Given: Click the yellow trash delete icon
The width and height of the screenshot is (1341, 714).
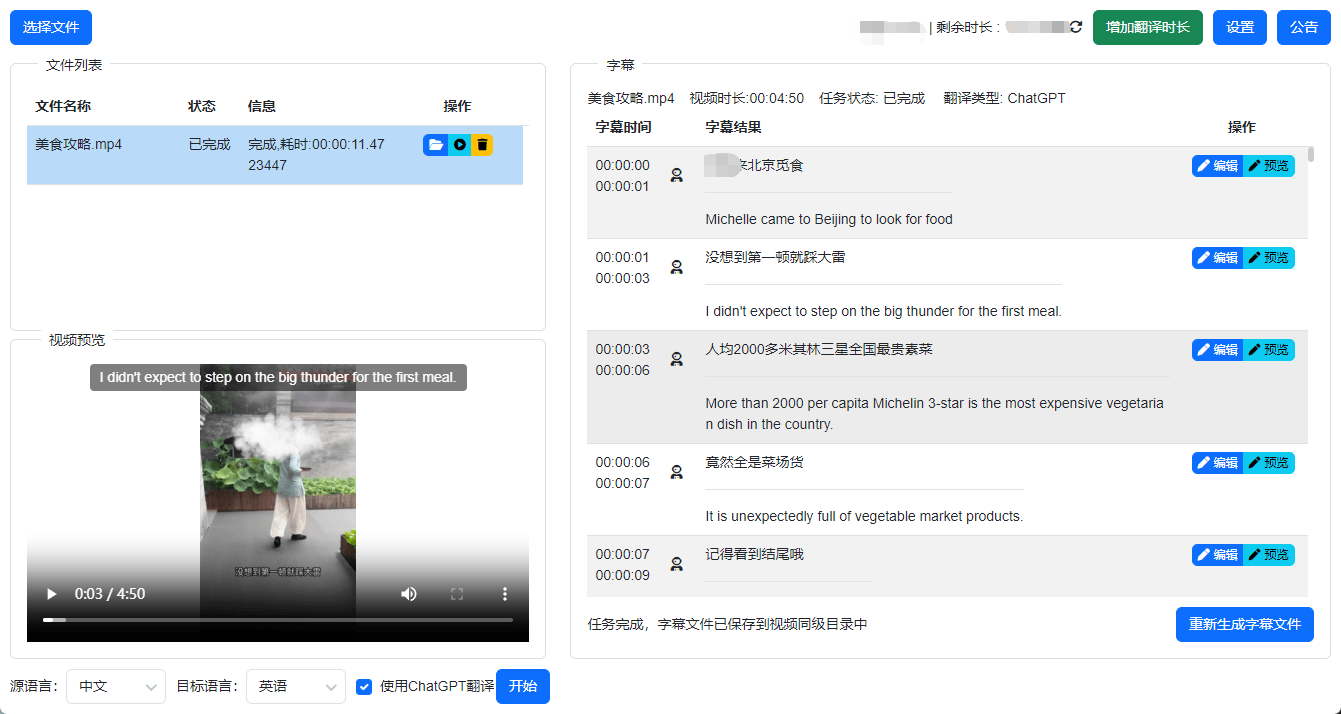Looking at the screenshot, I should point(482,145).
